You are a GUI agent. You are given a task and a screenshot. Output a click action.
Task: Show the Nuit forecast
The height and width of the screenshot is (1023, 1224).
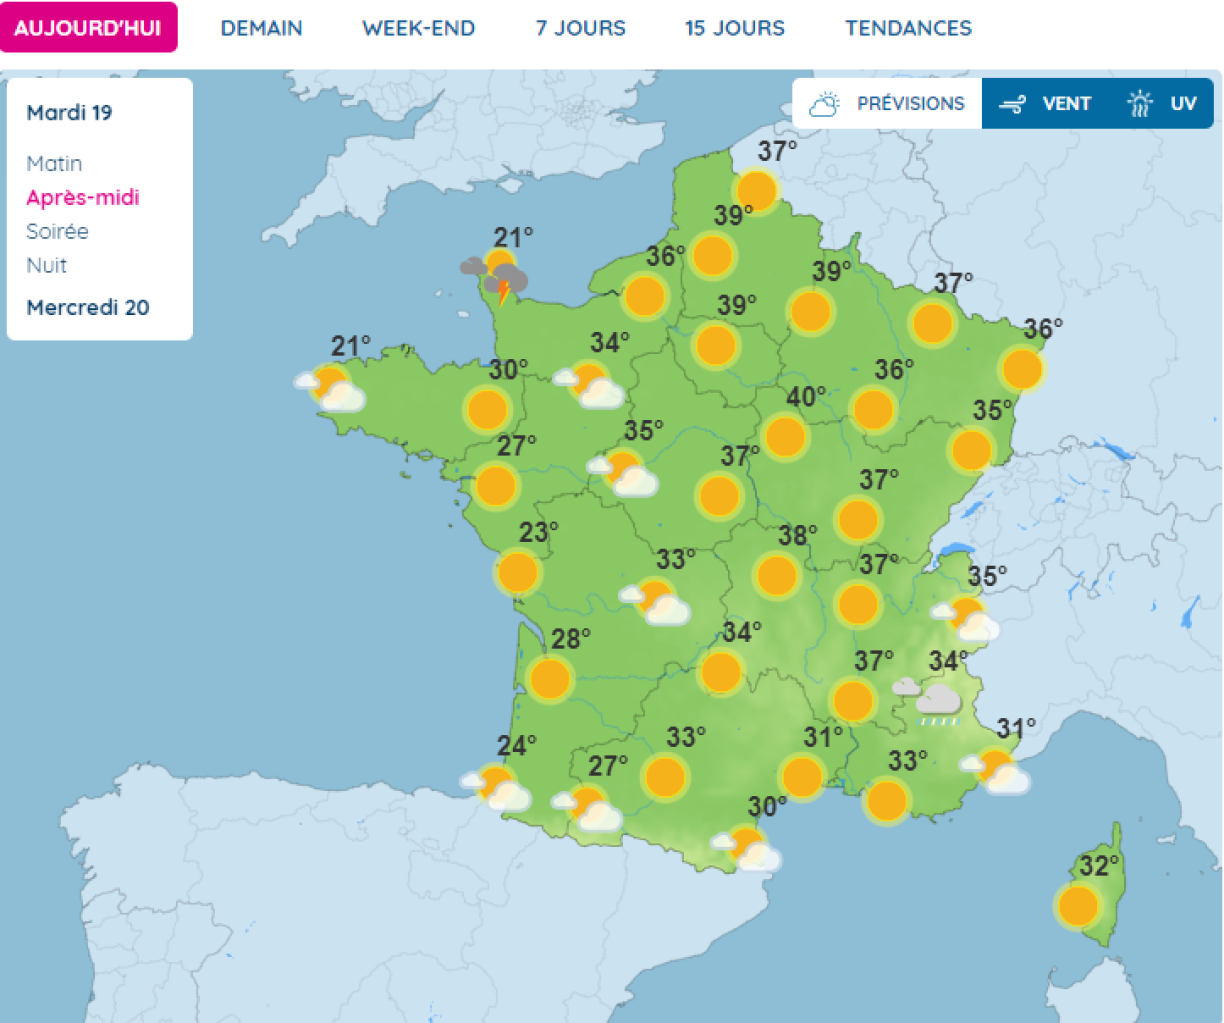pos(46,265)
